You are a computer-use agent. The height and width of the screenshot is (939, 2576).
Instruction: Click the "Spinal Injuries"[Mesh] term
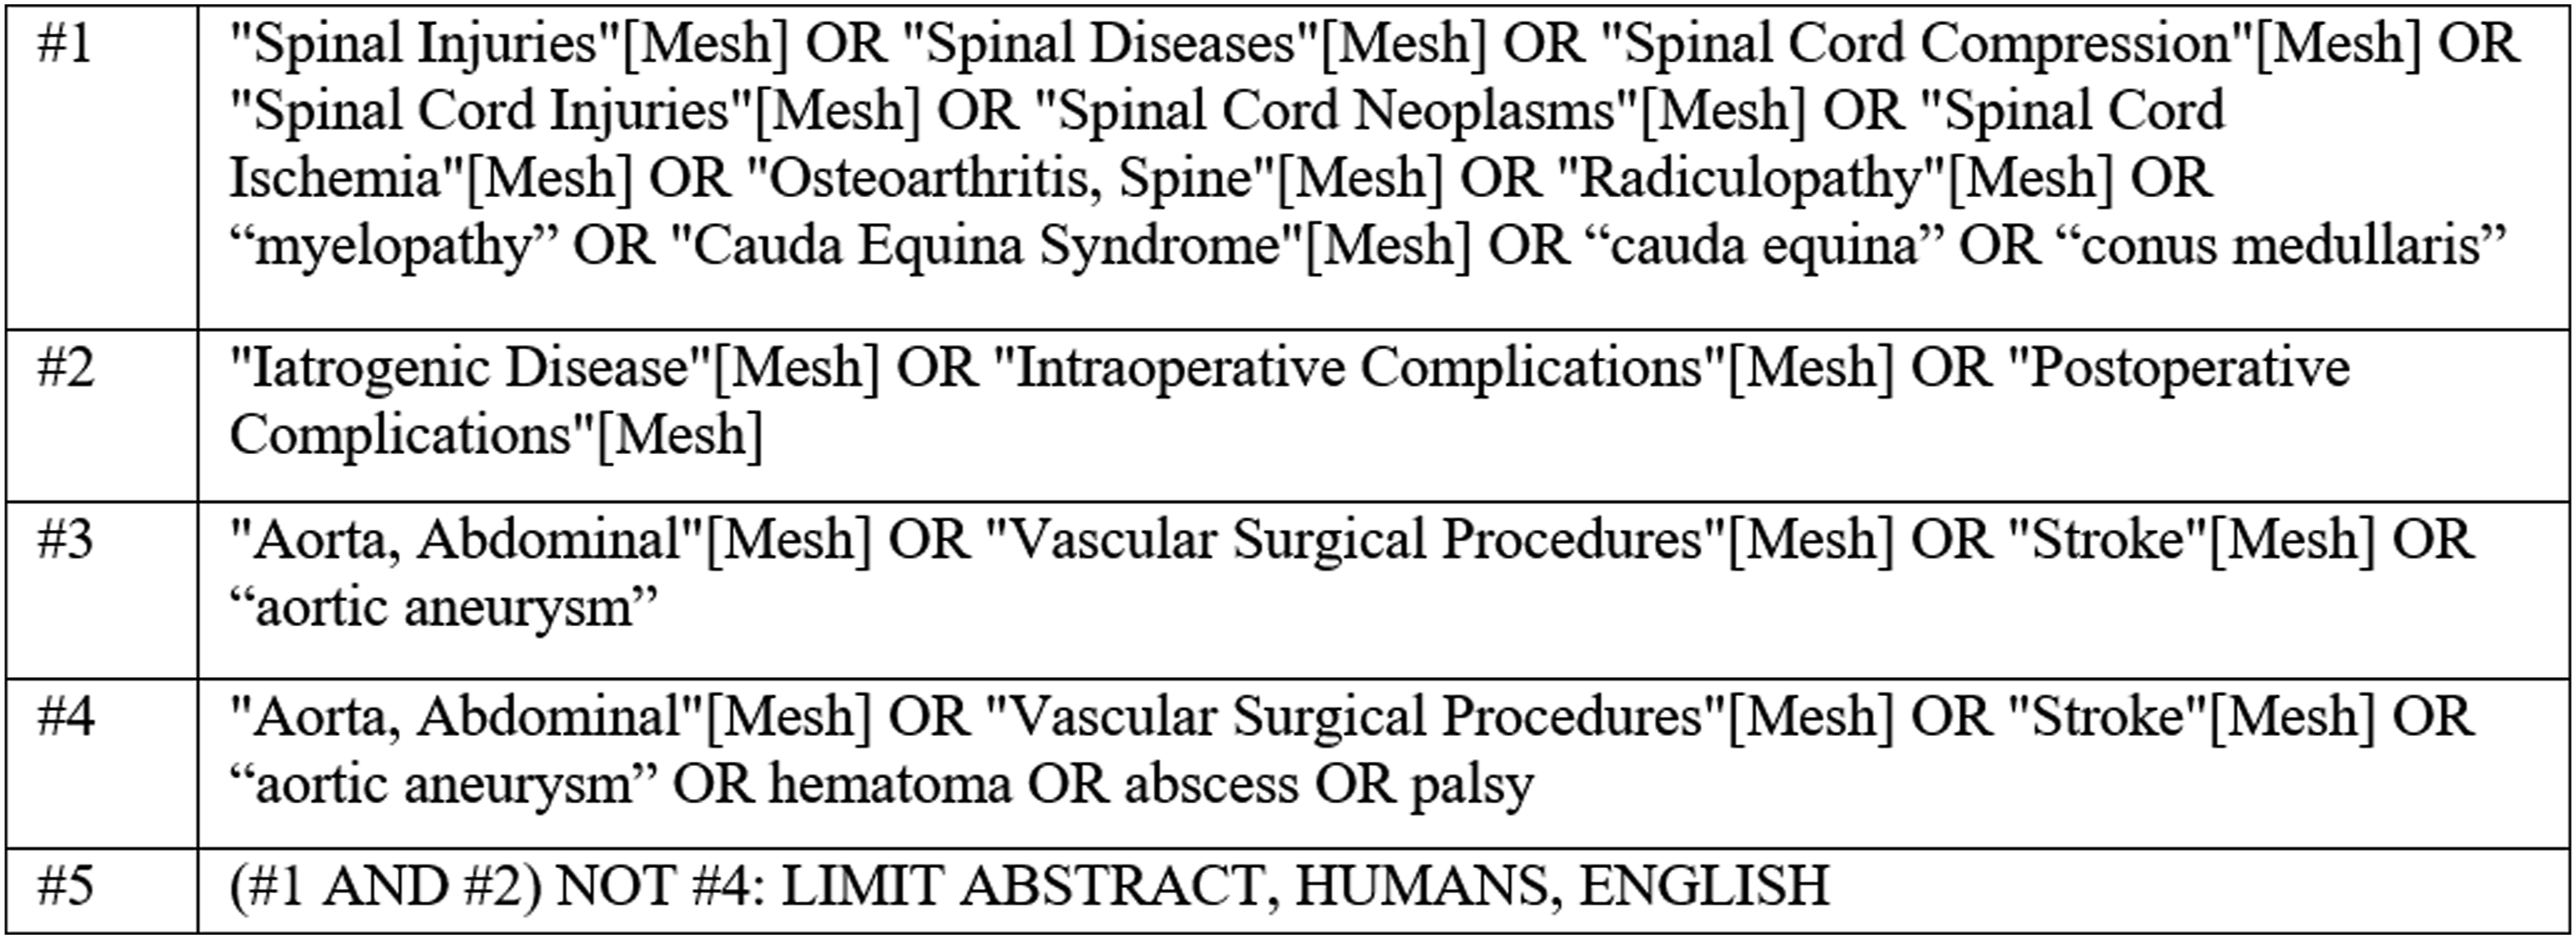(509, 44)
